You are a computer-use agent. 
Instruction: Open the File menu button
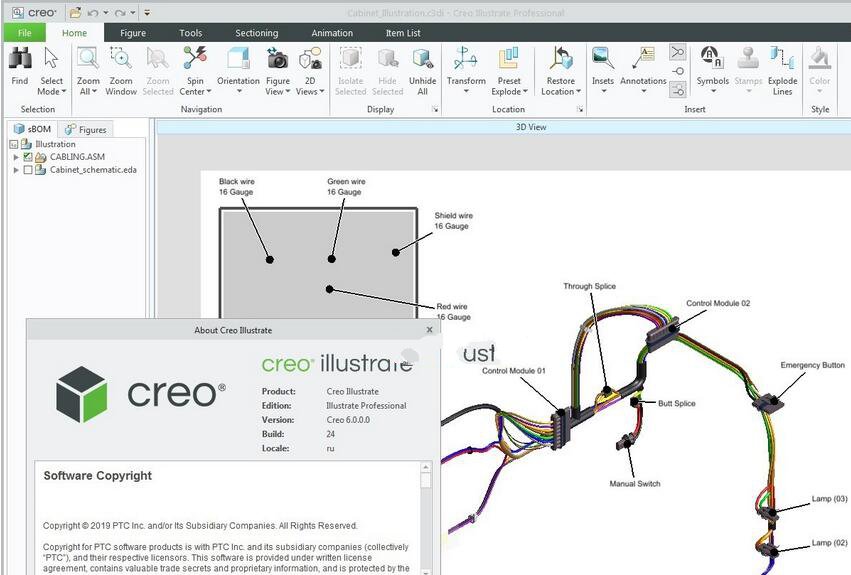pos(24,33)
